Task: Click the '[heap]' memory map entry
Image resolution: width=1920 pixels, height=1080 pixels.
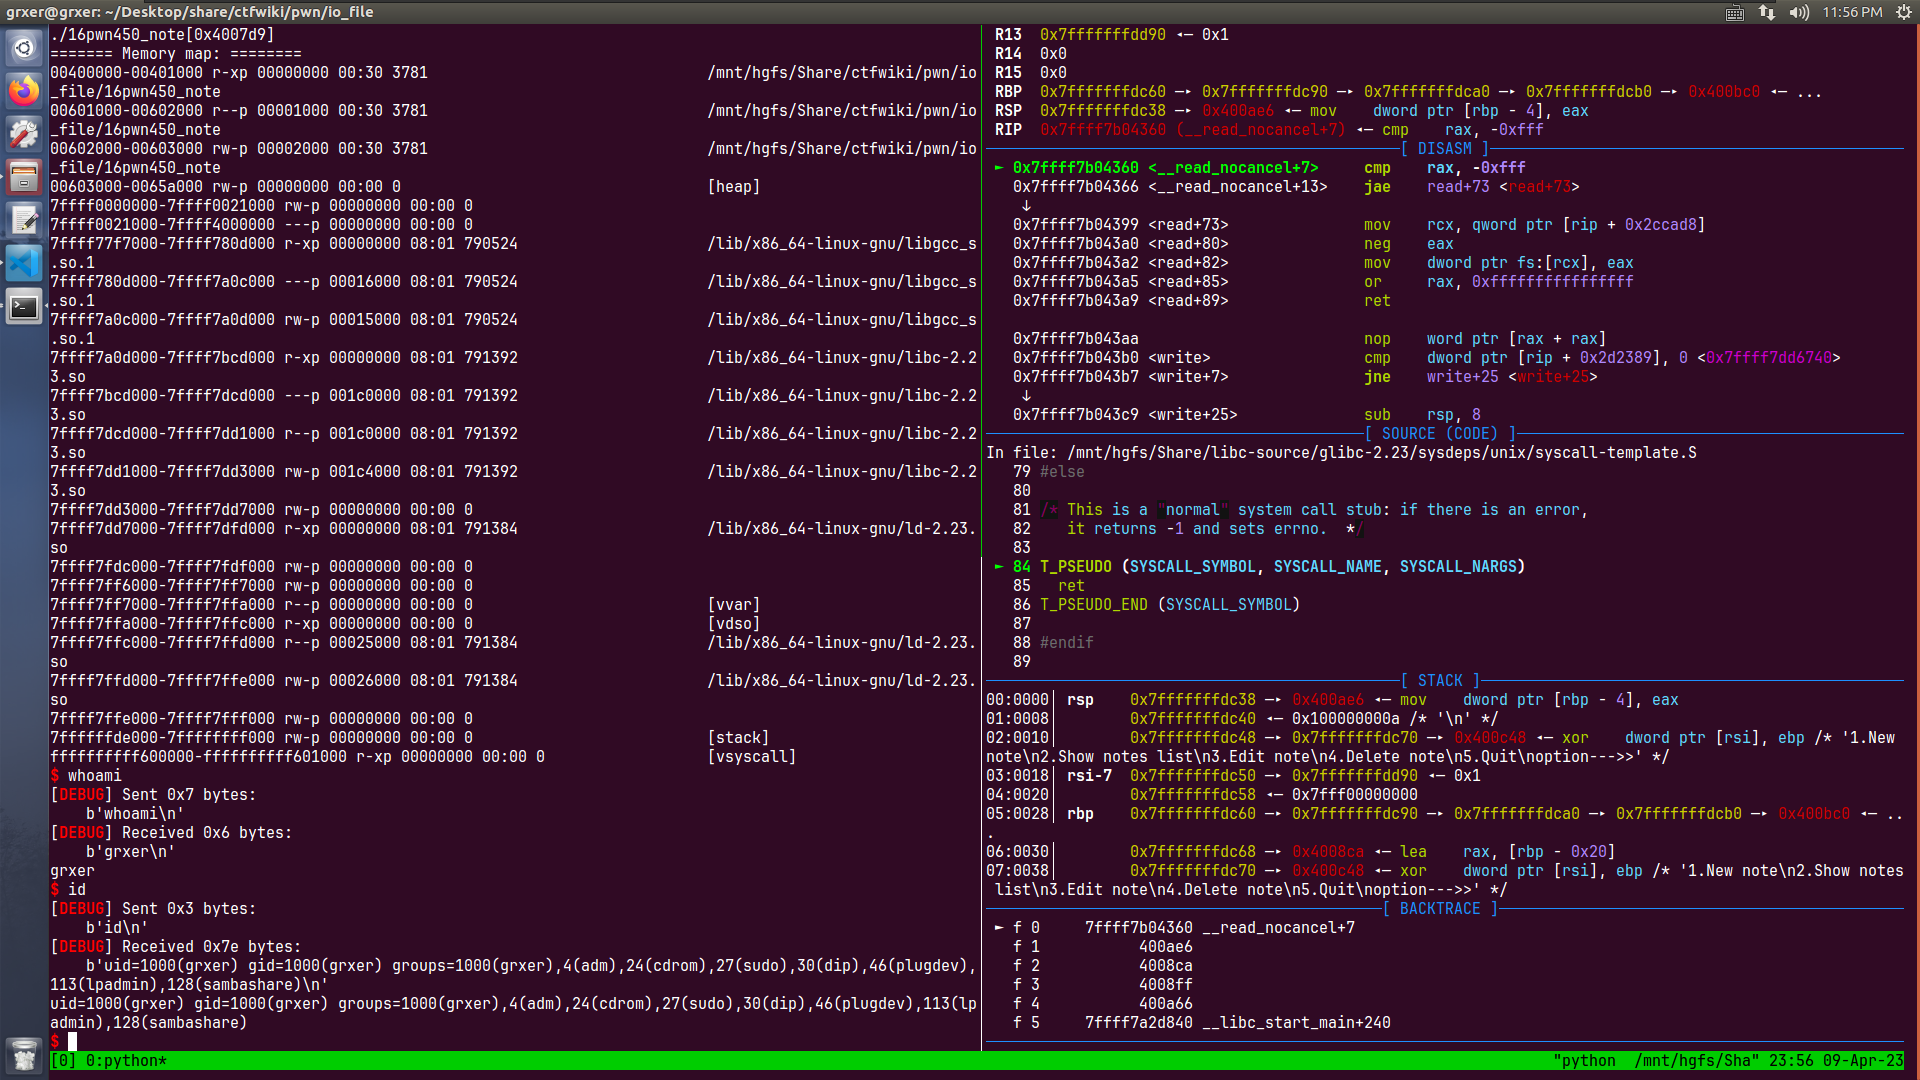Action: [x=734, y=187]
